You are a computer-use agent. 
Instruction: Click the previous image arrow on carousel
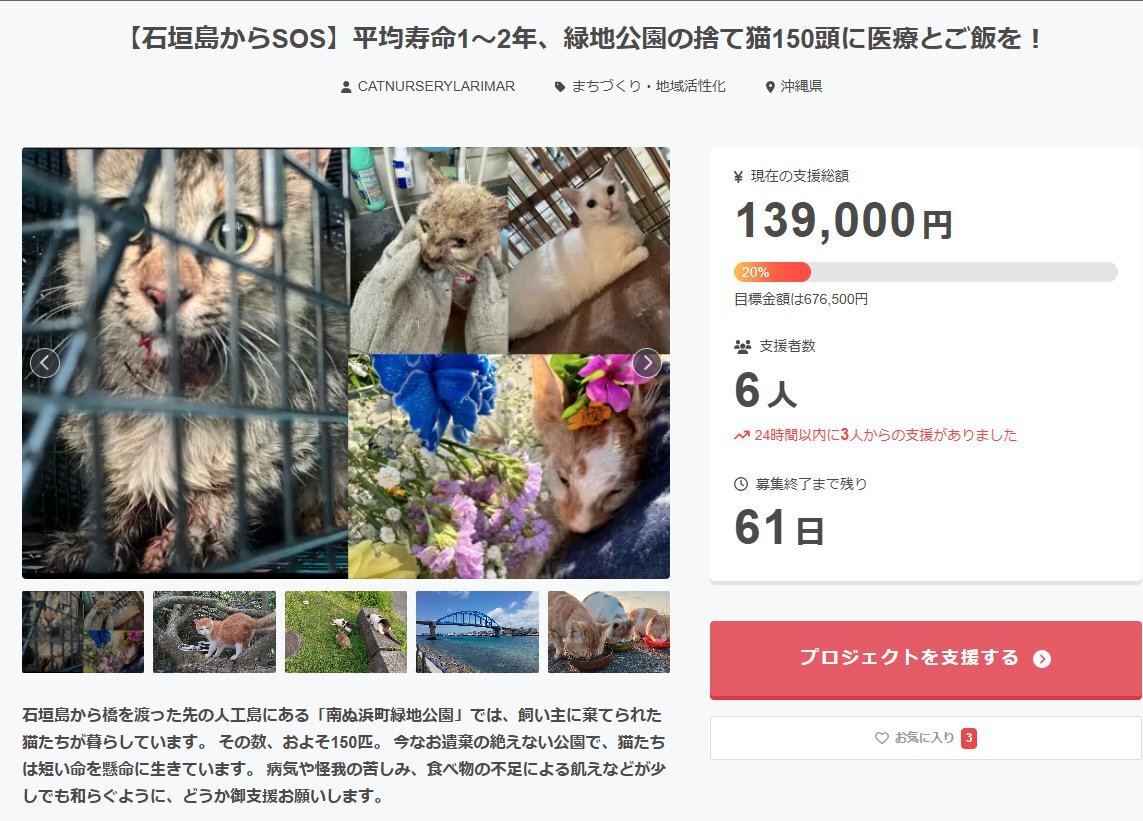tap(45, 362)
